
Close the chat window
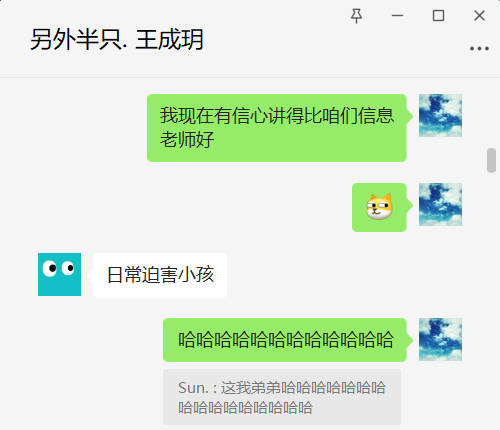[479, 16]
